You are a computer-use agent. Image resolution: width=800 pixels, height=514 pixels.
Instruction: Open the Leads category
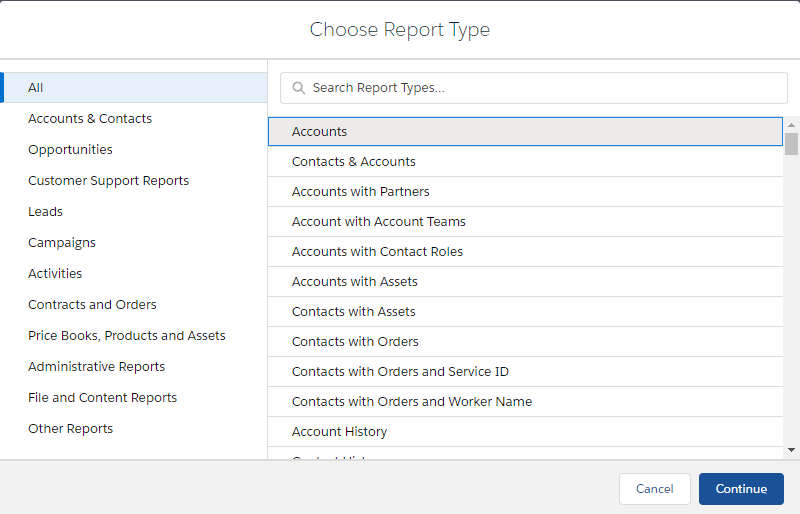click(45, 212)
